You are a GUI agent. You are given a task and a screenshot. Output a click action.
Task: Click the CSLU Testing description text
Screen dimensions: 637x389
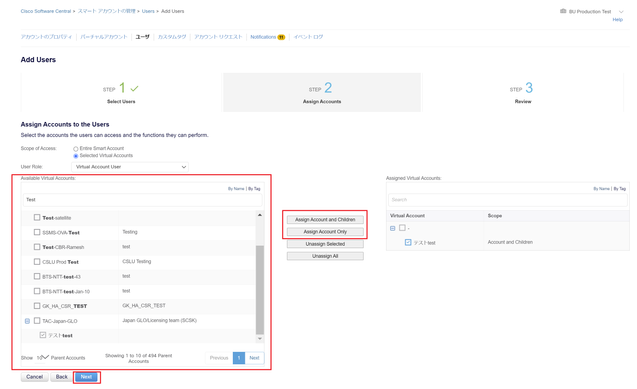click(x=137, y=261)
